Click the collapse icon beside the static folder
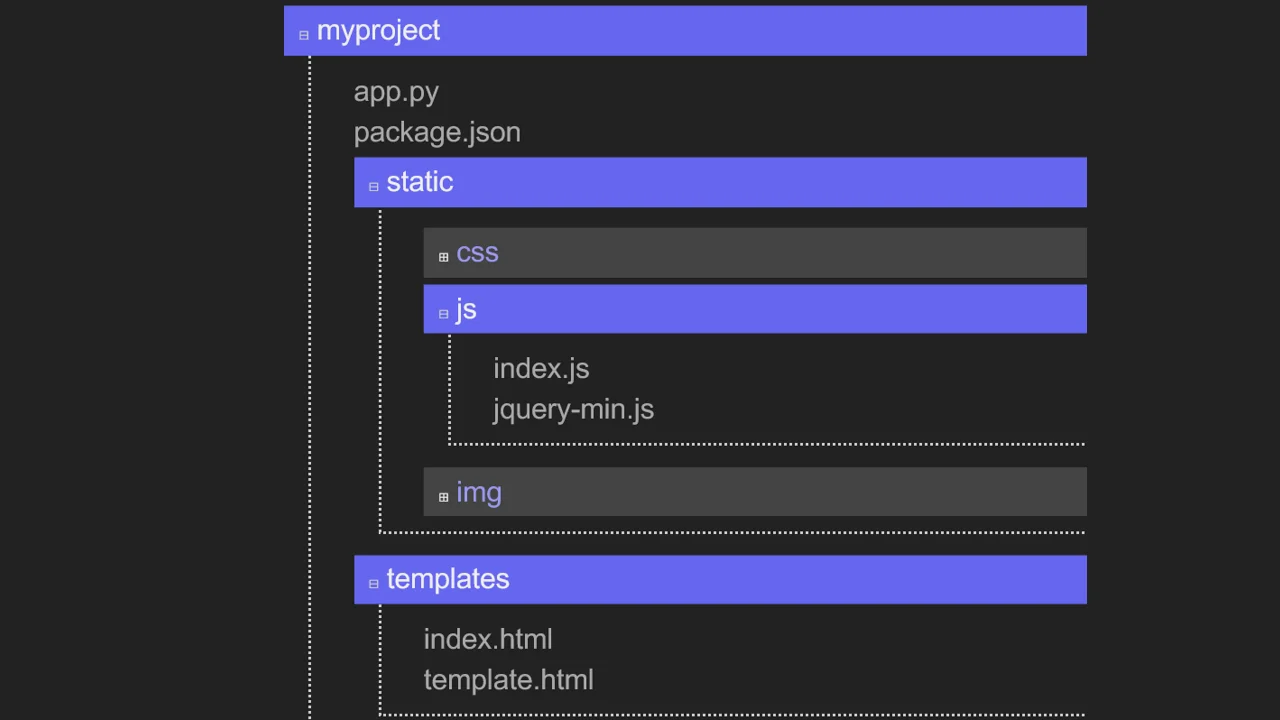The image size is (1280, 720). 373,185
